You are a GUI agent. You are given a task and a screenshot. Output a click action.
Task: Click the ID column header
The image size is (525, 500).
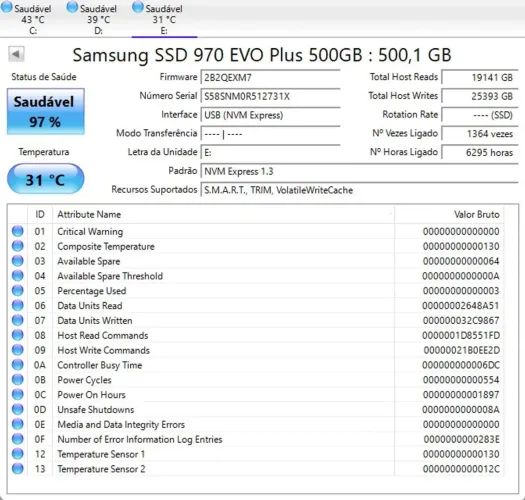(40, 214)
